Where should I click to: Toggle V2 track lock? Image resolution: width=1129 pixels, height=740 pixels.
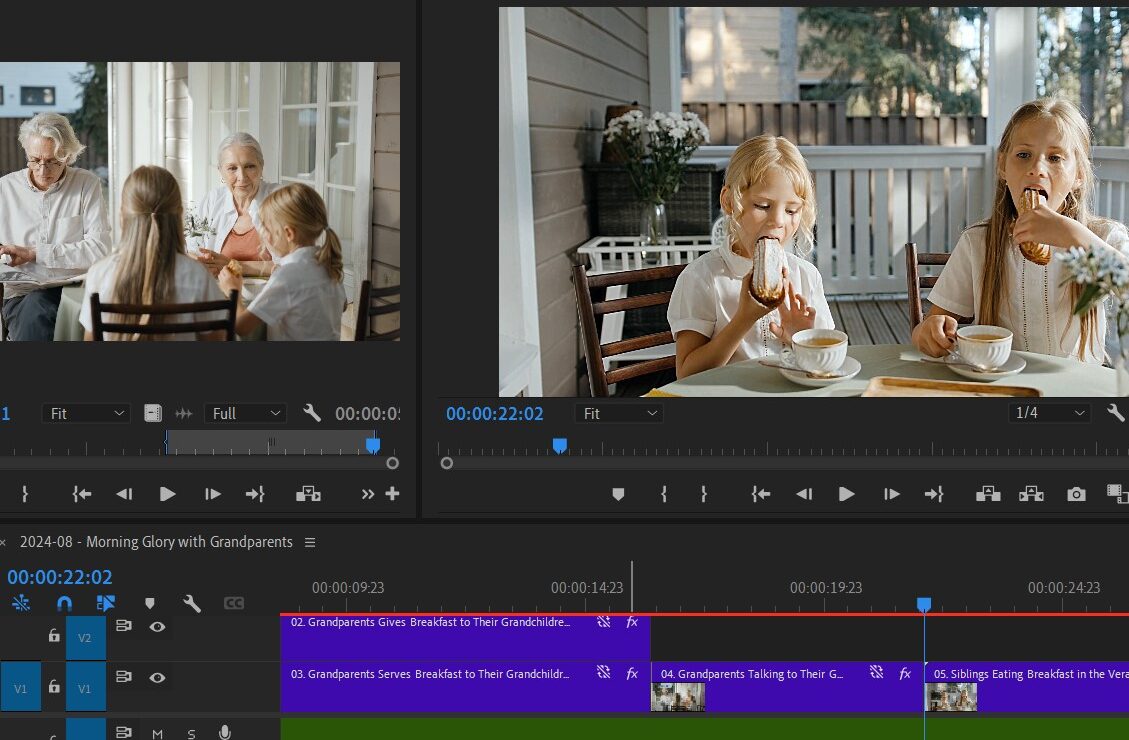(x=54, y=636)
